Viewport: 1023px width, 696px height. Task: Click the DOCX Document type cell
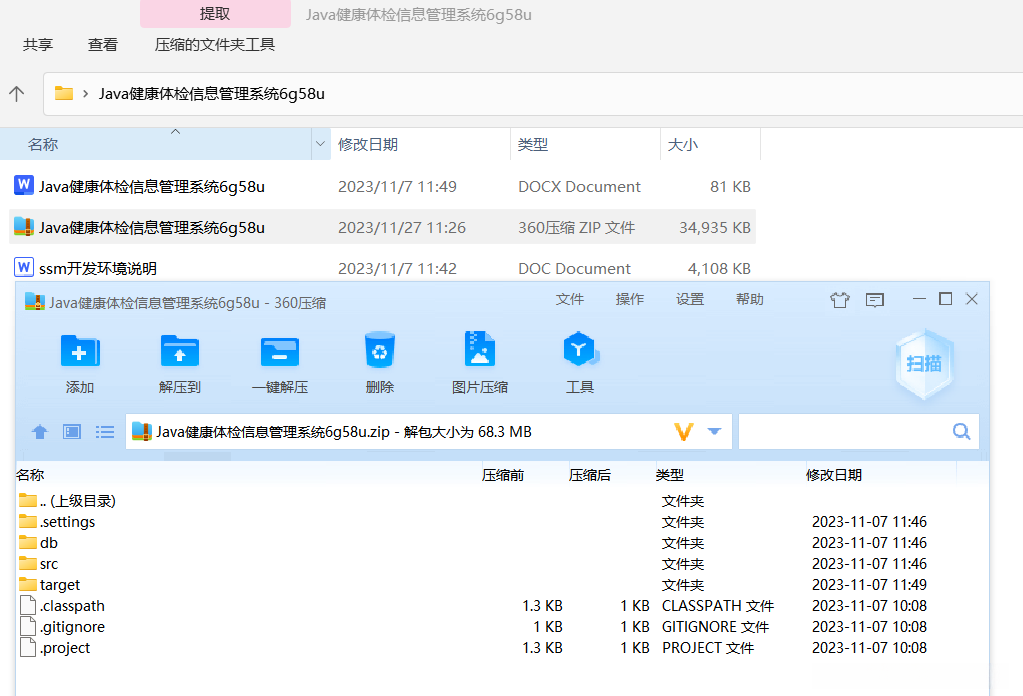point(579,187)
